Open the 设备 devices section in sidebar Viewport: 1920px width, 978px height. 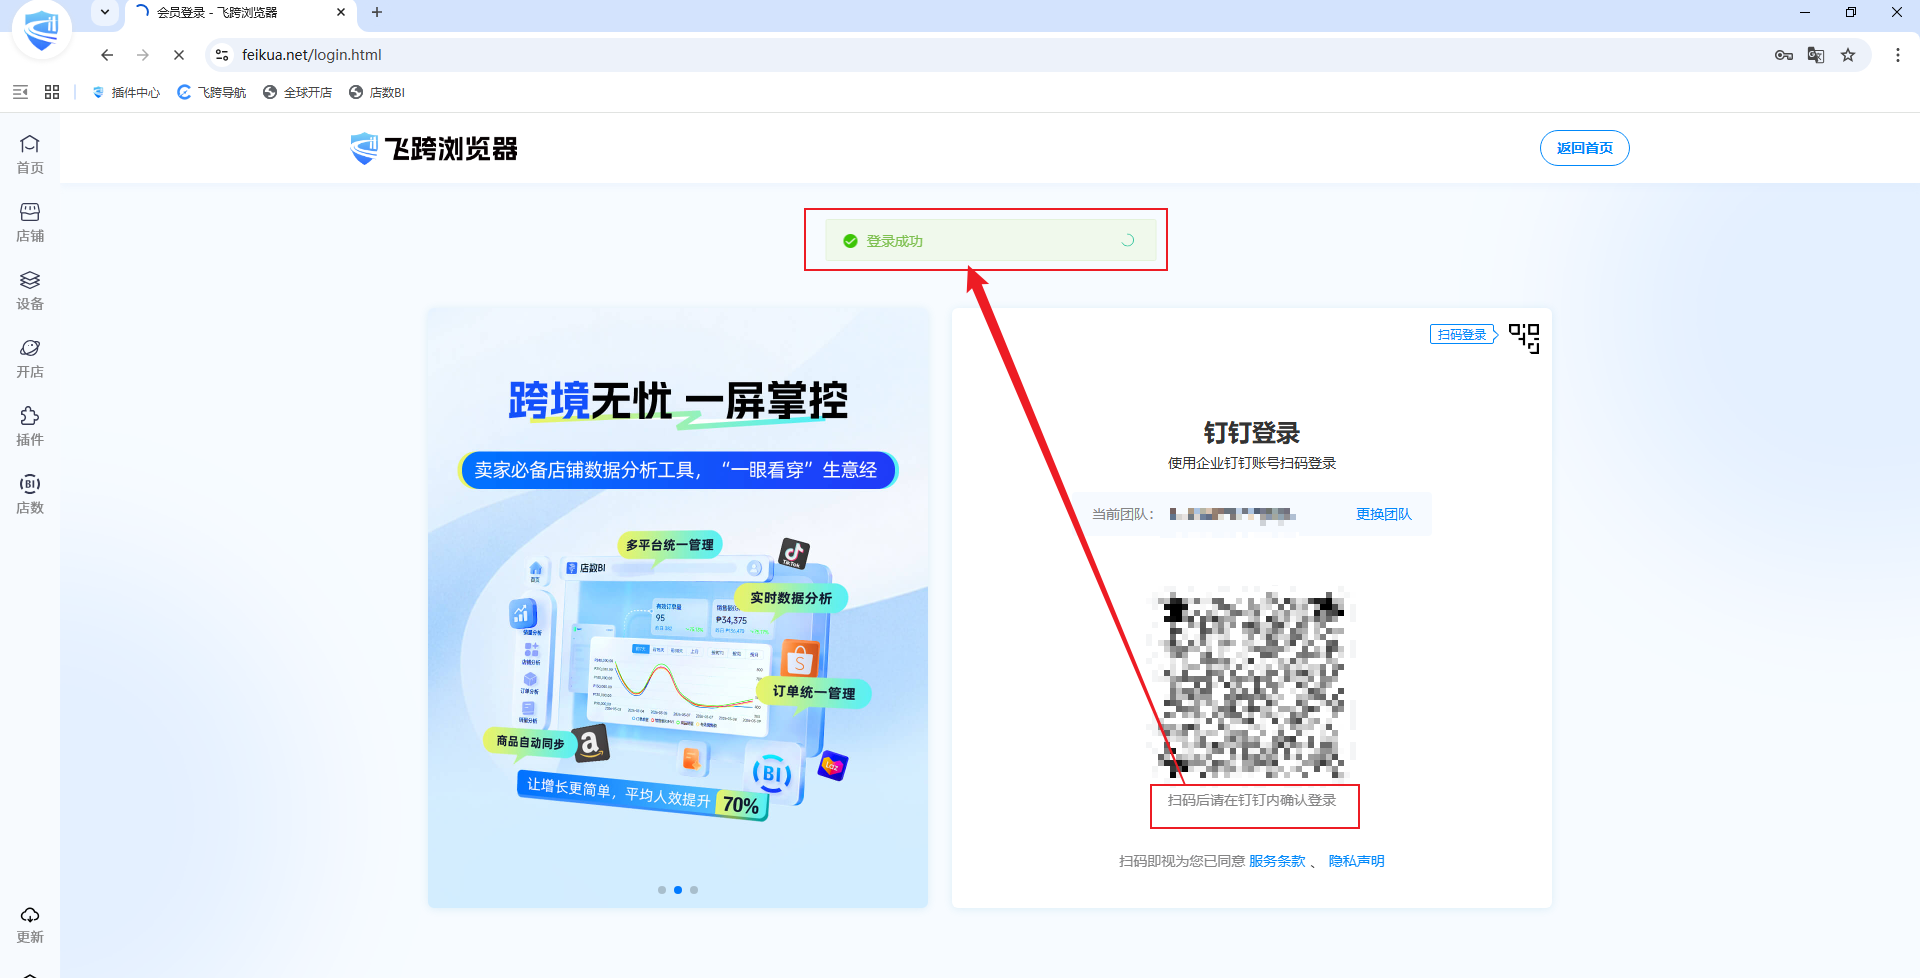click(30, 290)
